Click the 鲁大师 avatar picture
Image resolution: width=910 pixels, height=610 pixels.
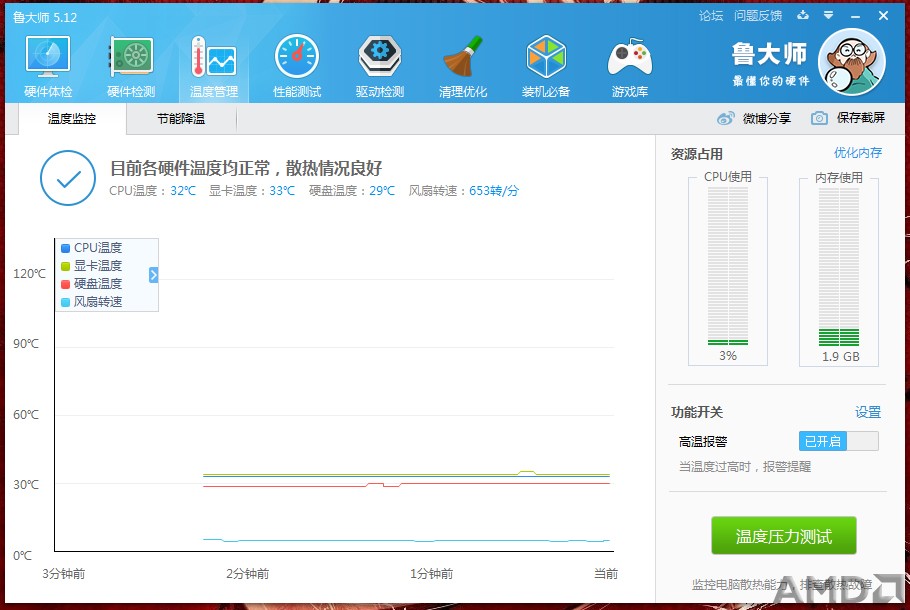click(851, 62)
